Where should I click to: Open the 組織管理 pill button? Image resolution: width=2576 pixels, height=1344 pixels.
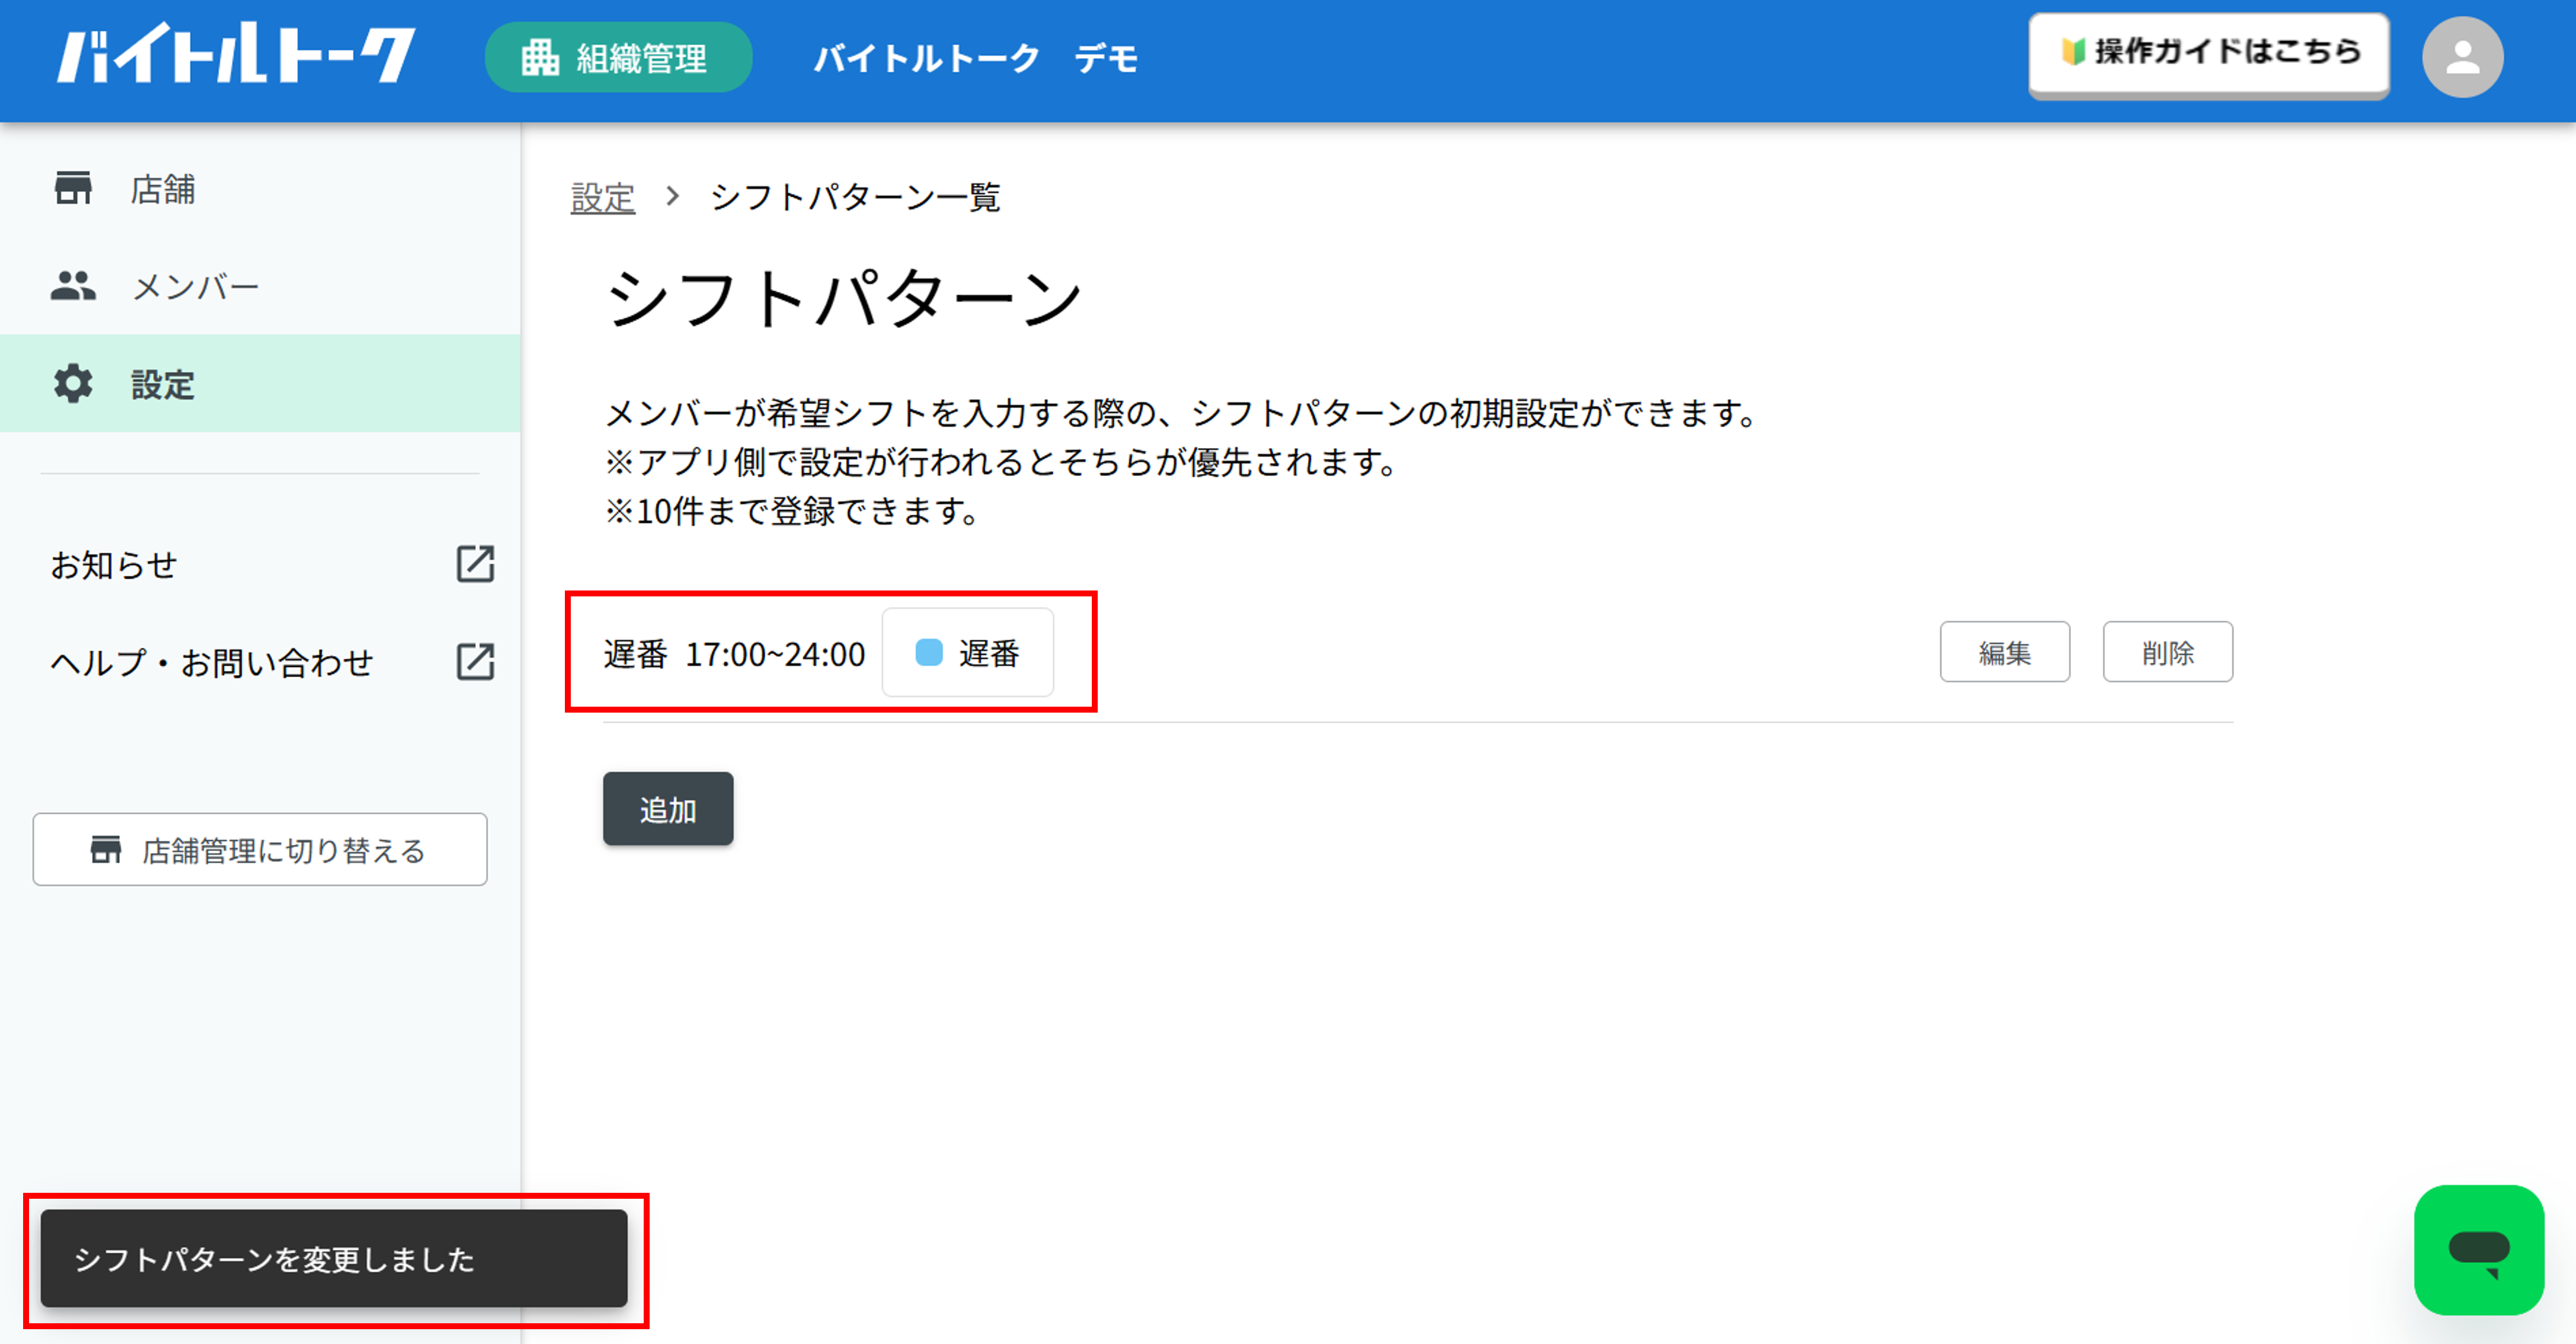pyautogui.click(x=618, y=58)
